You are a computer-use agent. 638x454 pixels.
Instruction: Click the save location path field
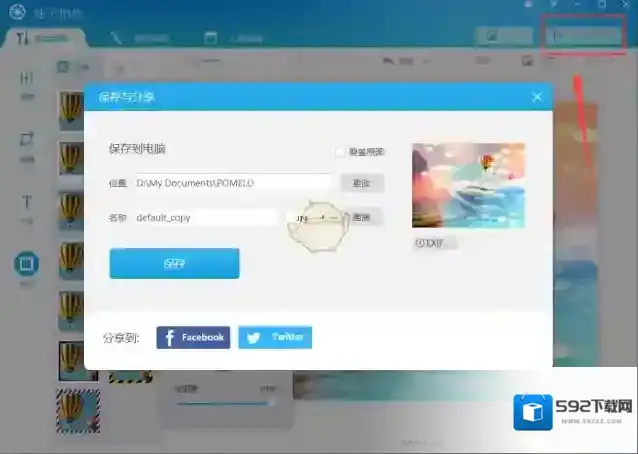pos(231,183)
